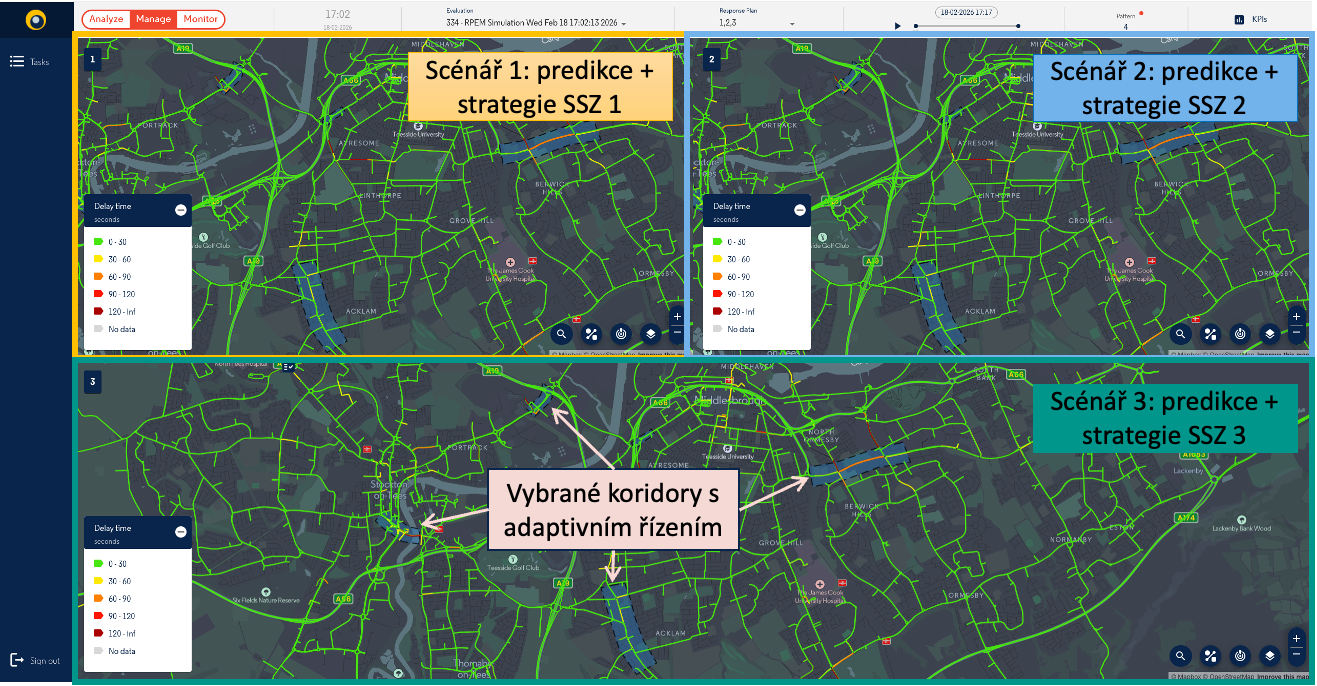Select the Manage mode

coord(154,19)
